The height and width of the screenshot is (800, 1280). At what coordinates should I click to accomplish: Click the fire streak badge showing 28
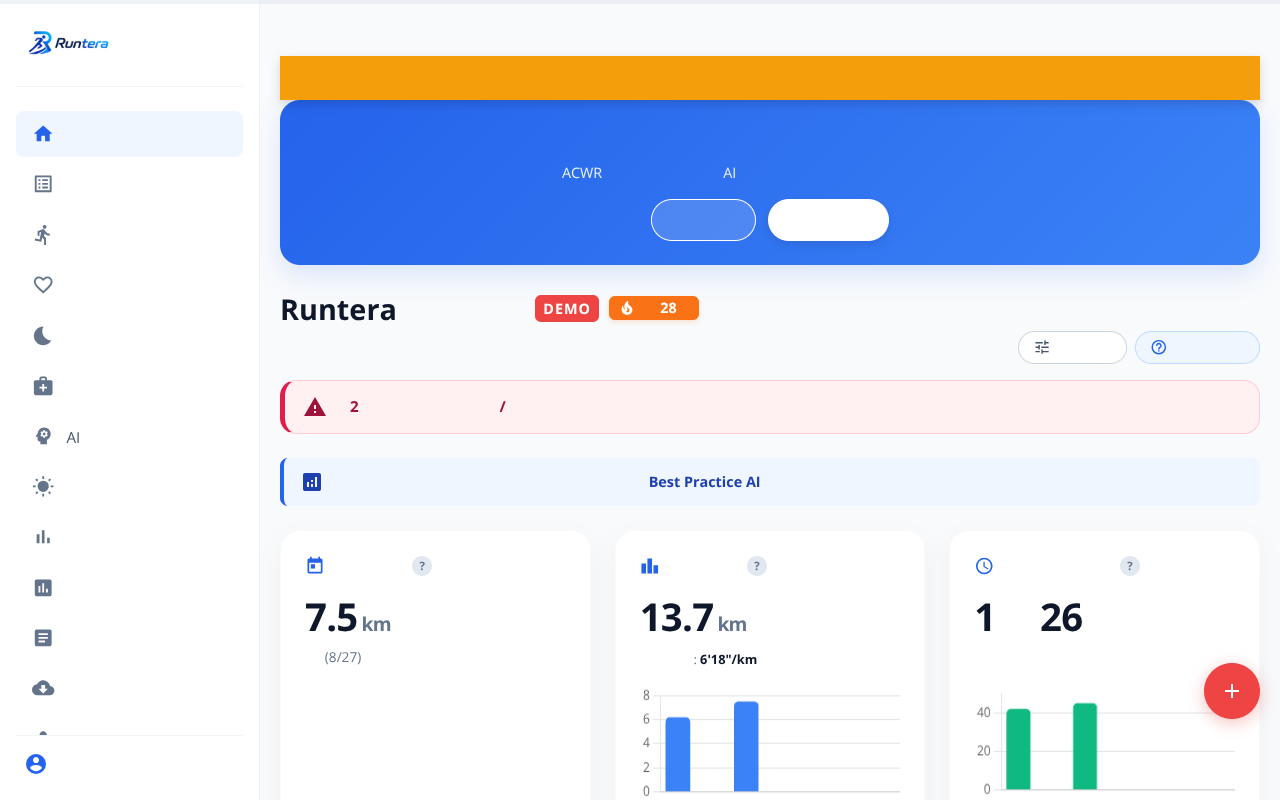click(654, 308)
